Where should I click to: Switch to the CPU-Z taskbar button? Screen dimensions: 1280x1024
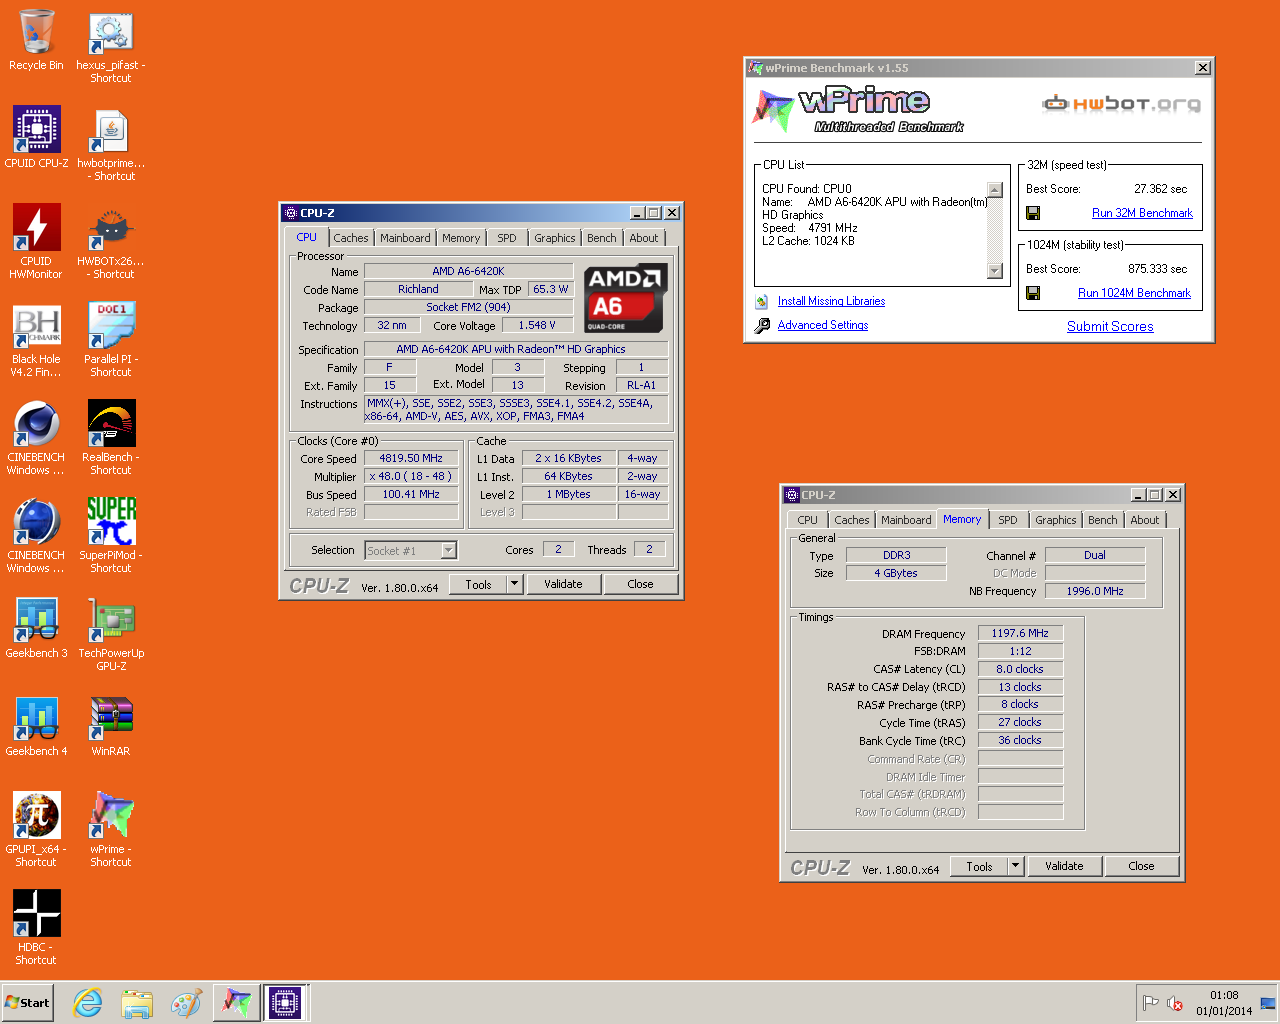[285, 1003]
